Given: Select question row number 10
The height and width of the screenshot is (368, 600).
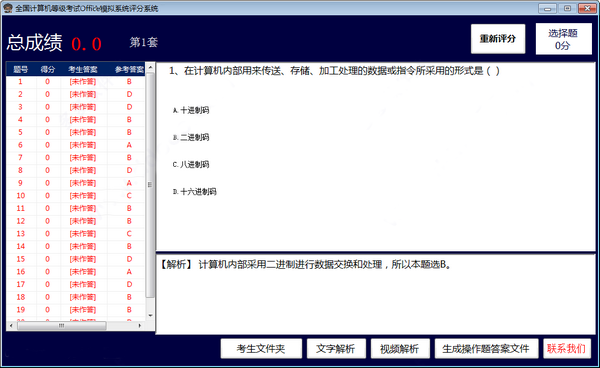Looking at the screenshot, I should point(75,195).
